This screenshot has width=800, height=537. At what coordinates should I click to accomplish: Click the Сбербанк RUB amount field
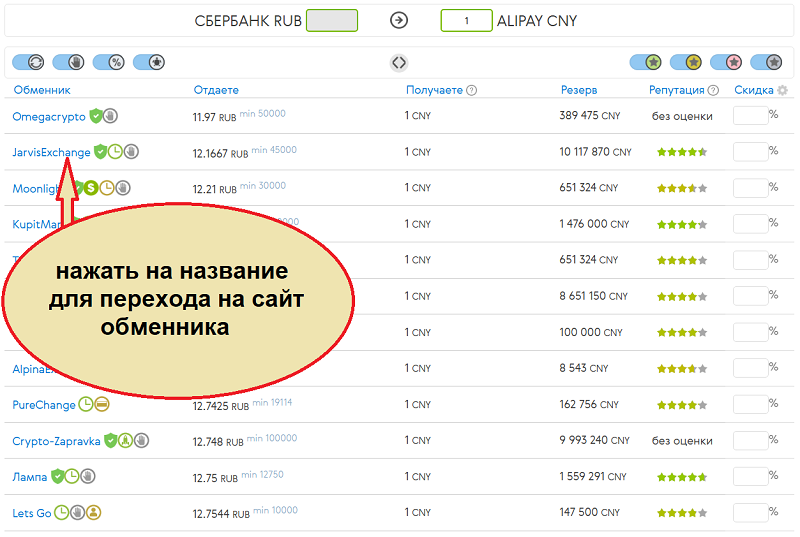pyautogui.click(x=332, y=20)
